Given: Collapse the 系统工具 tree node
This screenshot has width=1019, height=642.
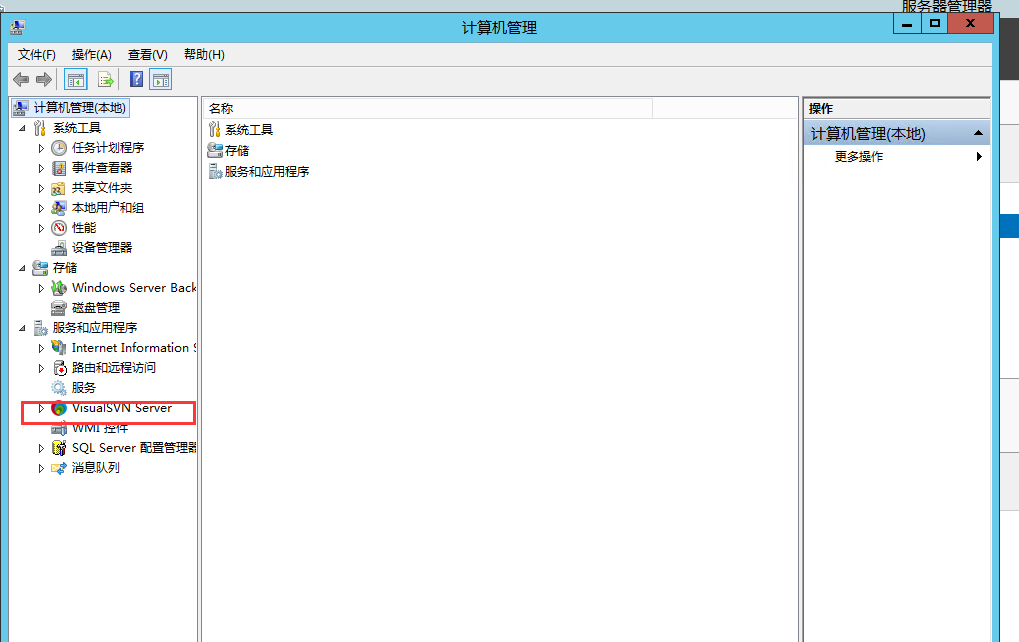Looking at the screenshot, I should 23,128.
